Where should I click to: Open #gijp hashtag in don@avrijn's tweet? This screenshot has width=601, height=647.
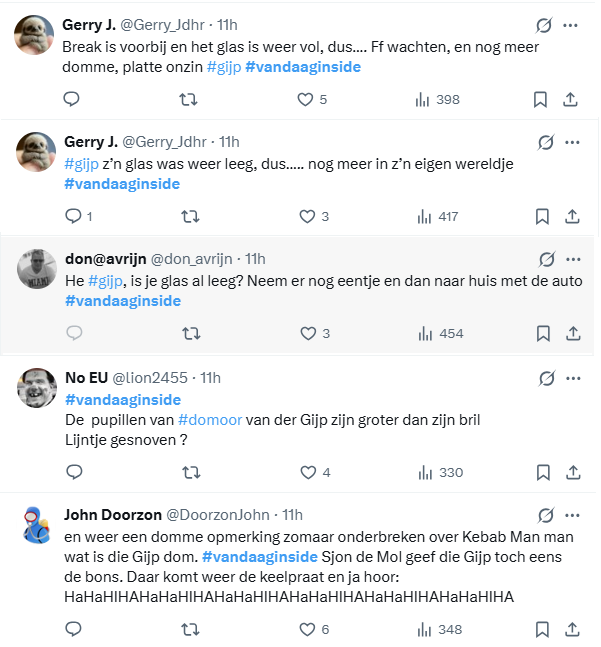tap(105, 281)
